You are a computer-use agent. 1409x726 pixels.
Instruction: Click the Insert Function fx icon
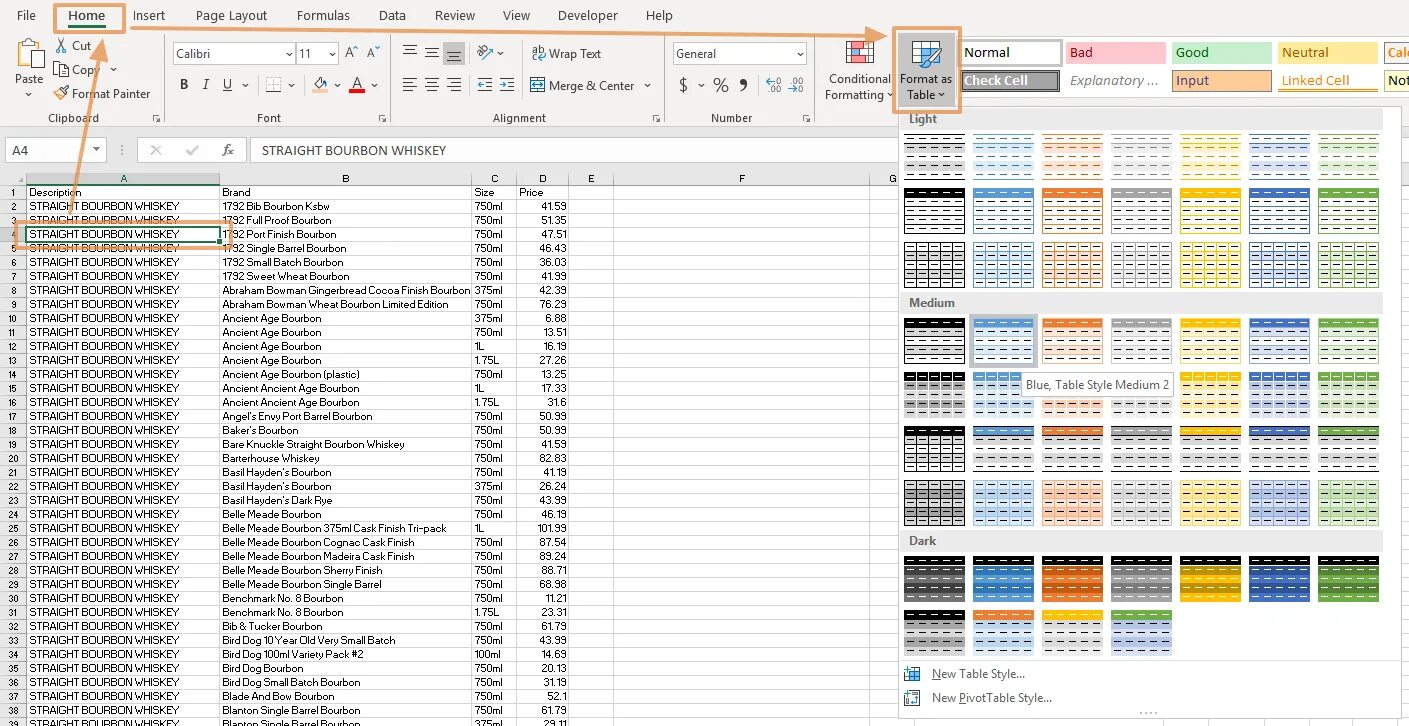coord(228,150)
